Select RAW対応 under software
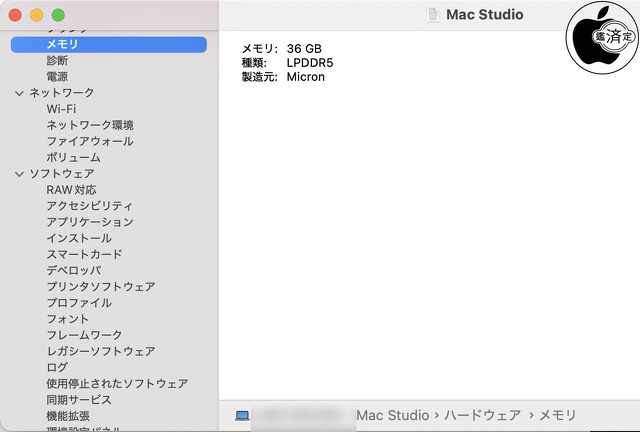Image resolution: width=640 pixels, height=432 pixels. (71, 190)
